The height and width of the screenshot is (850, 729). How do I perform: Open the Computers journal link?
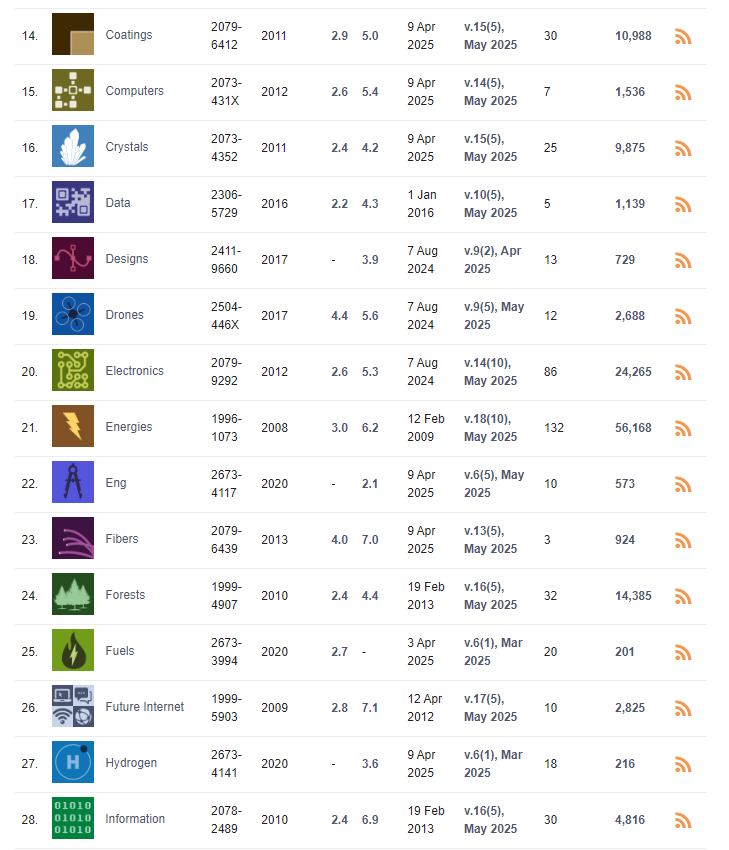[x=134, y=91]
